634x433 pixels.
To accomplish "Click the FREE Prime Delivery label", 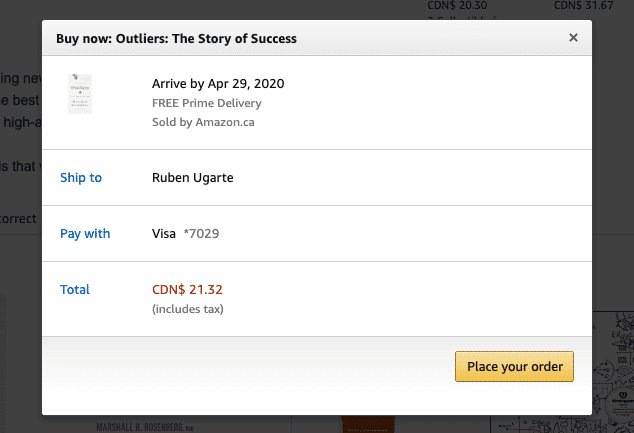I will [207, 103].
